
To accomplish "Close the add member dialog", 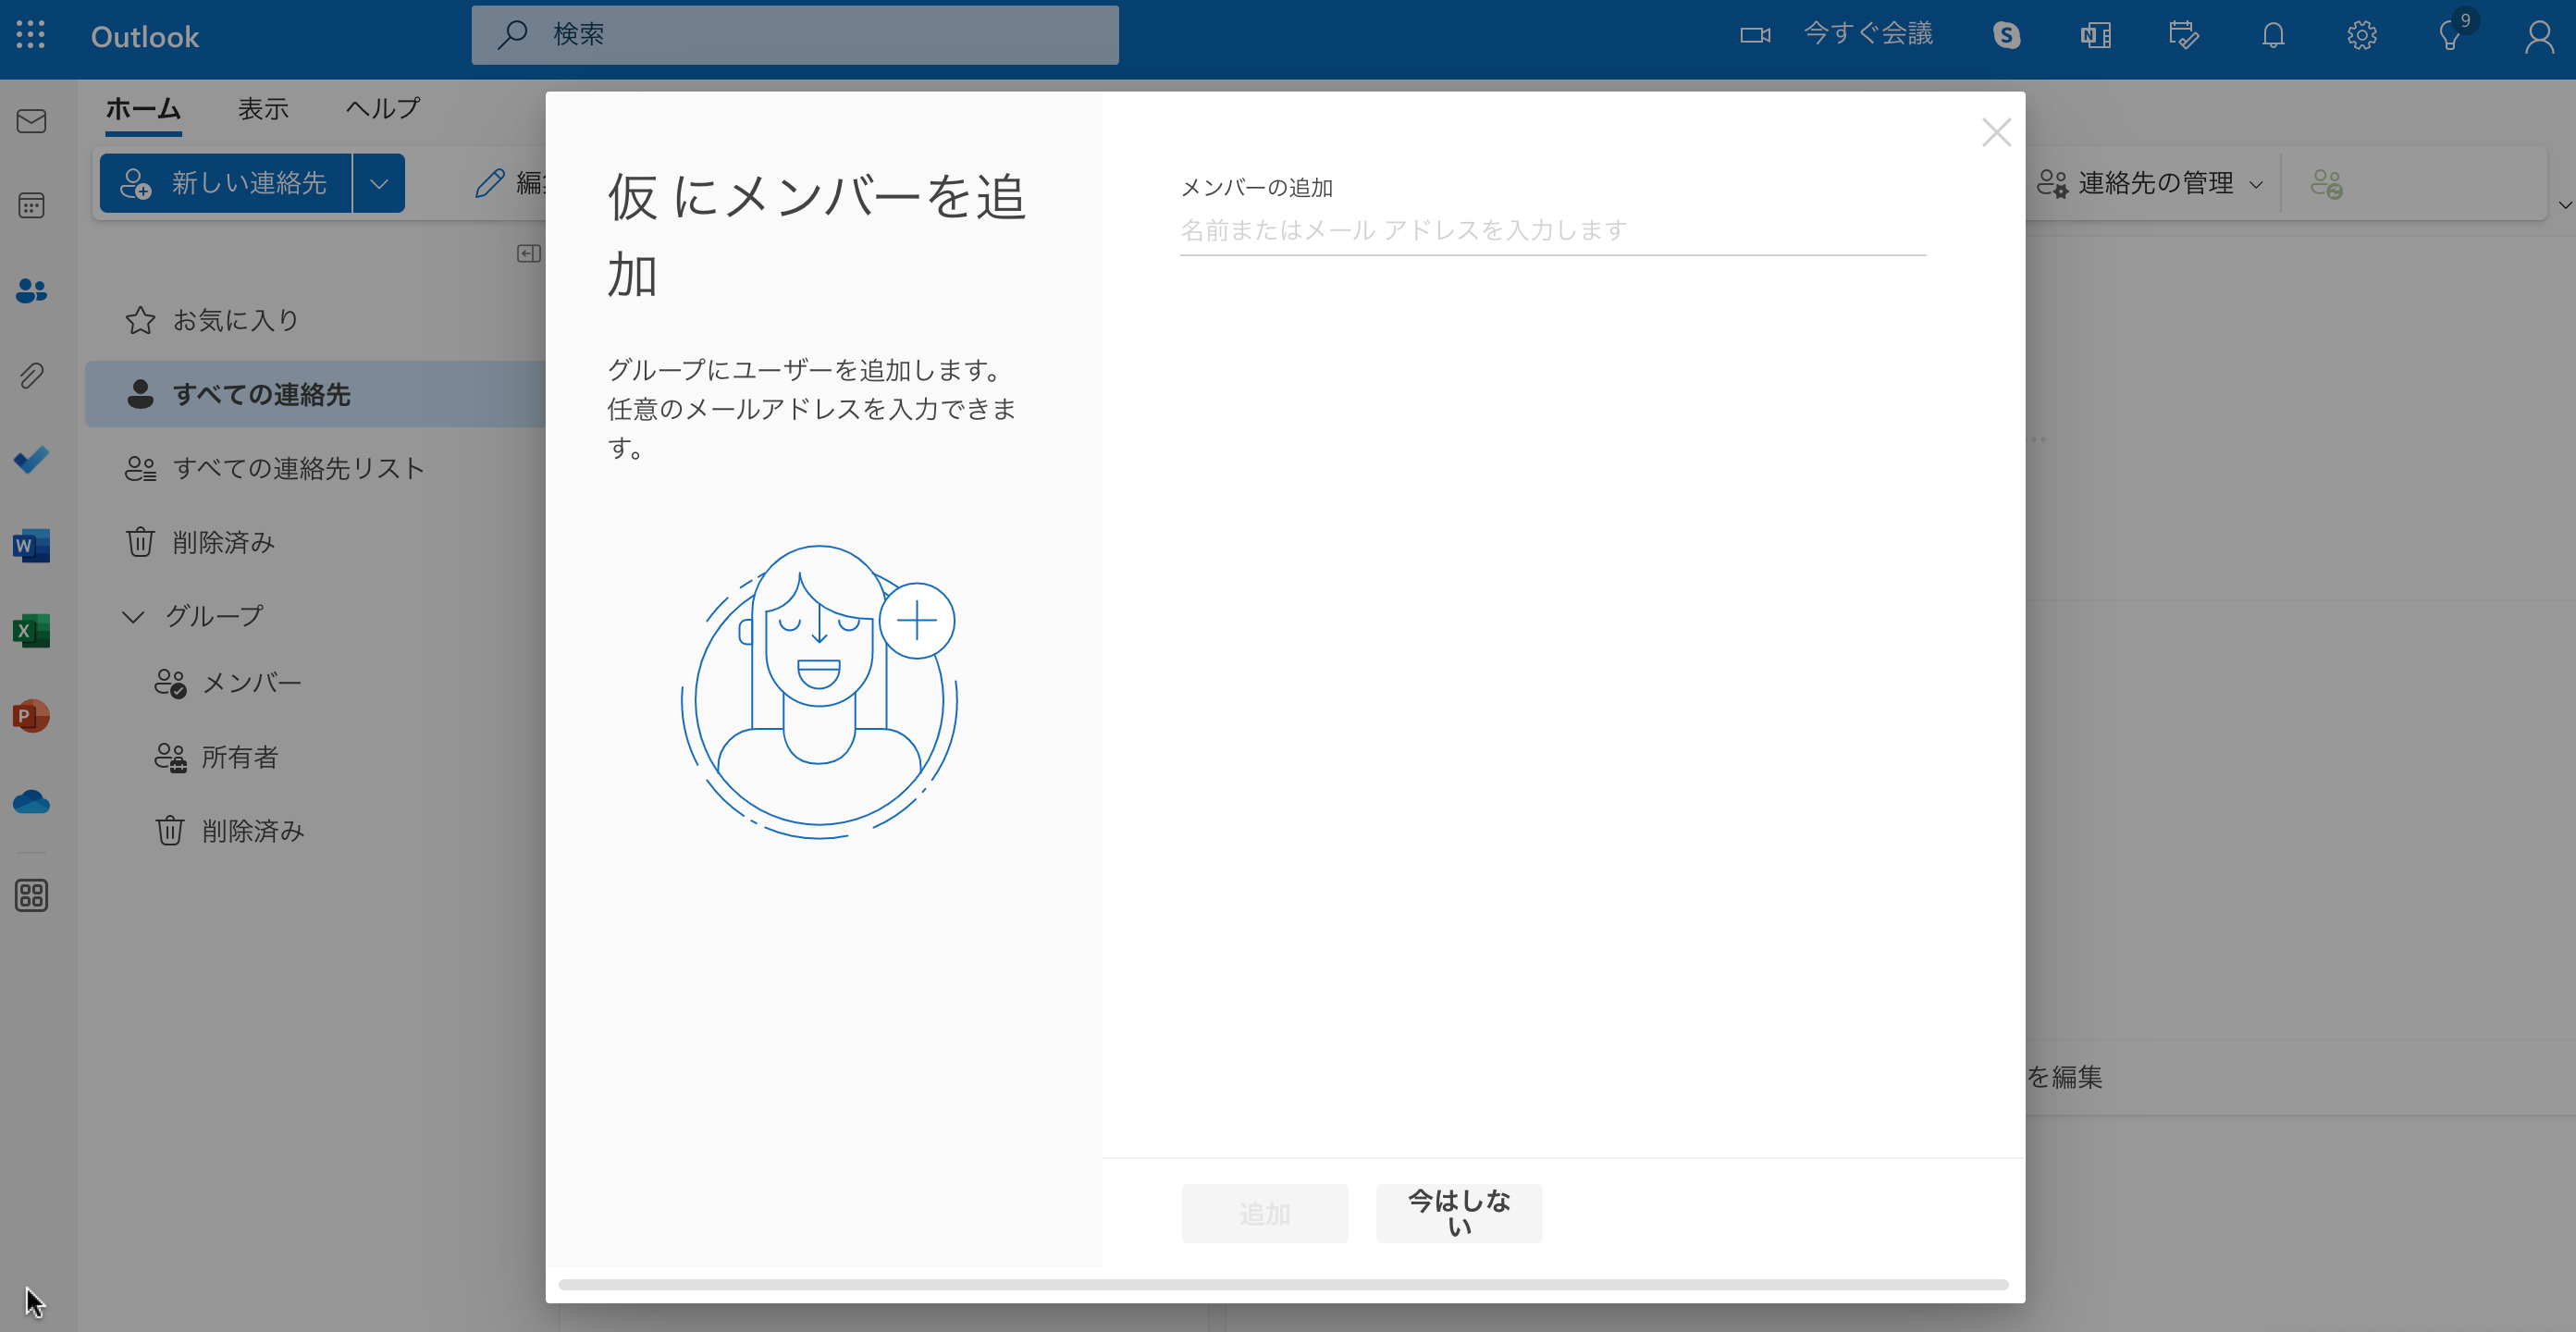I will click(1997, 132).
